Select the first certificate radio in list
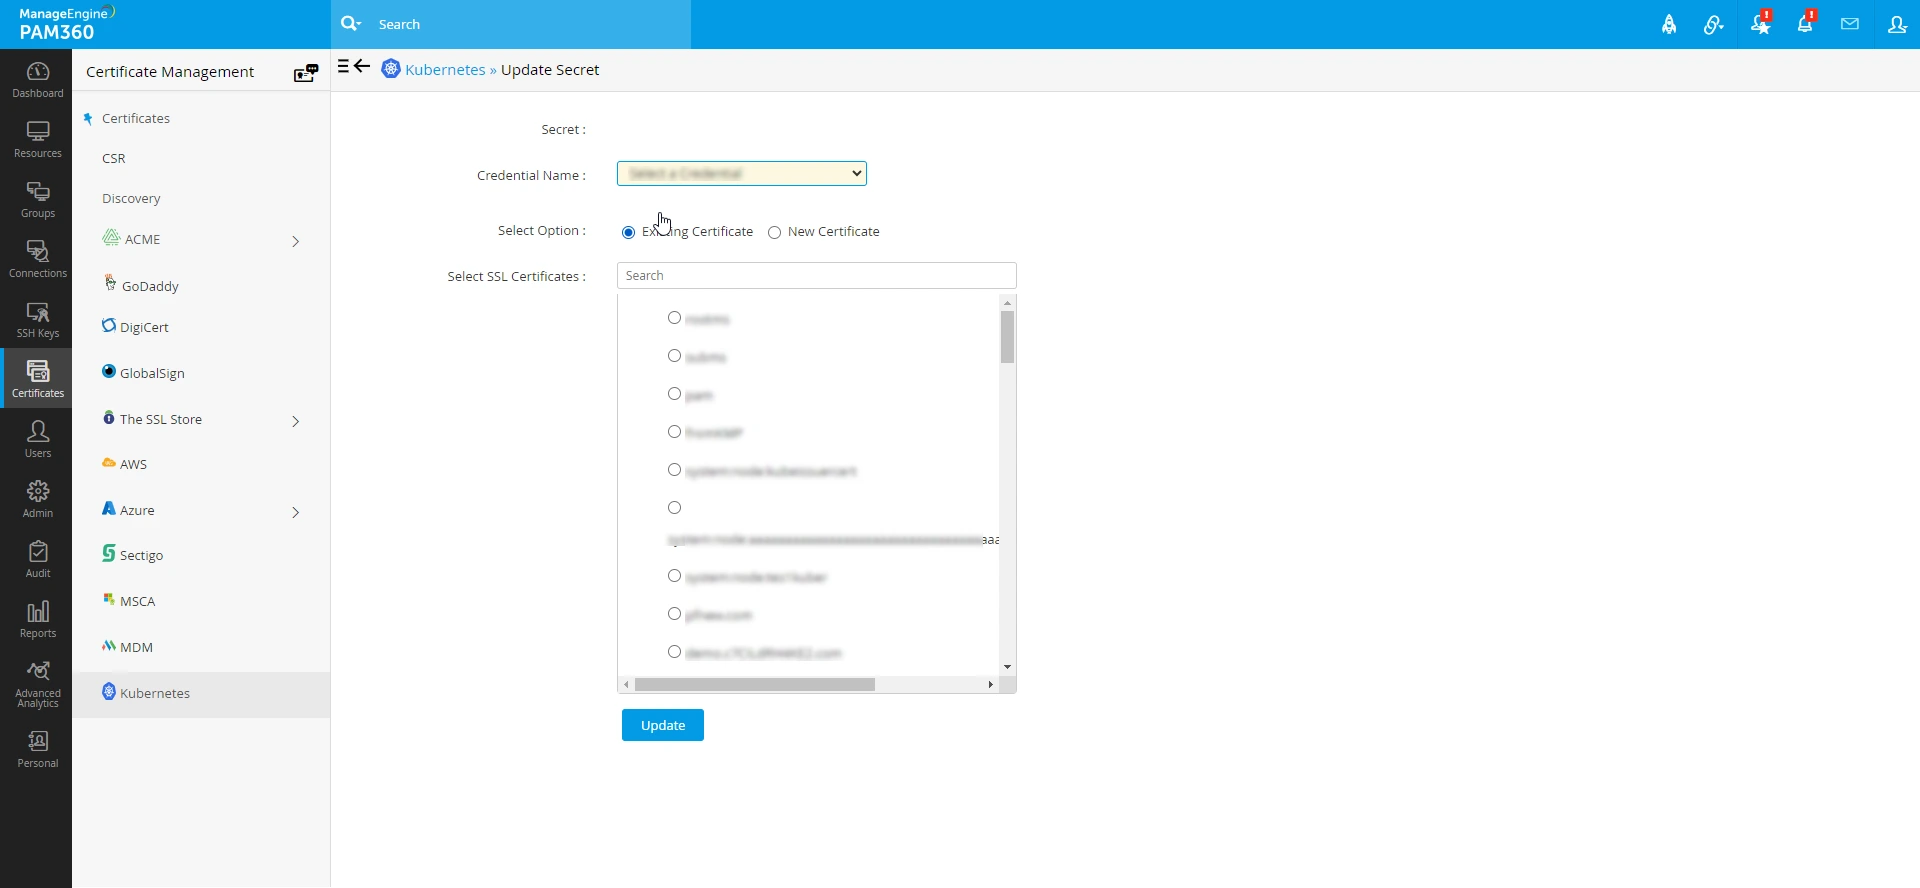This screenshot has height=888, width=1920. coord(674,318)
